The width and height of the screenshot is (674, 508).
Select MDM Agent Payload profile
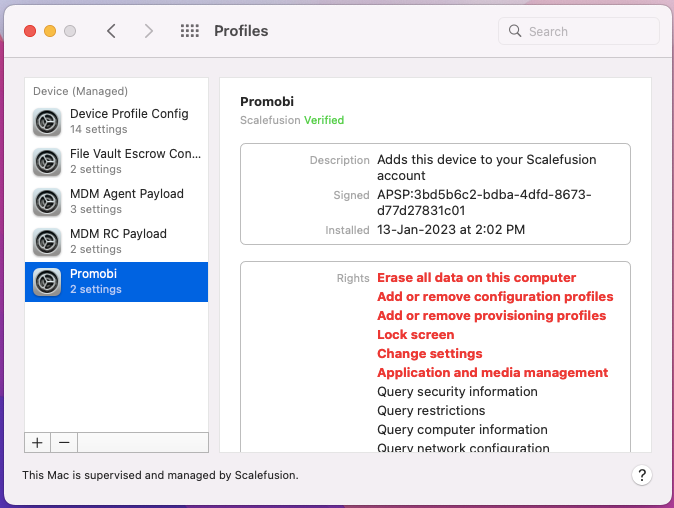[116, 202]
